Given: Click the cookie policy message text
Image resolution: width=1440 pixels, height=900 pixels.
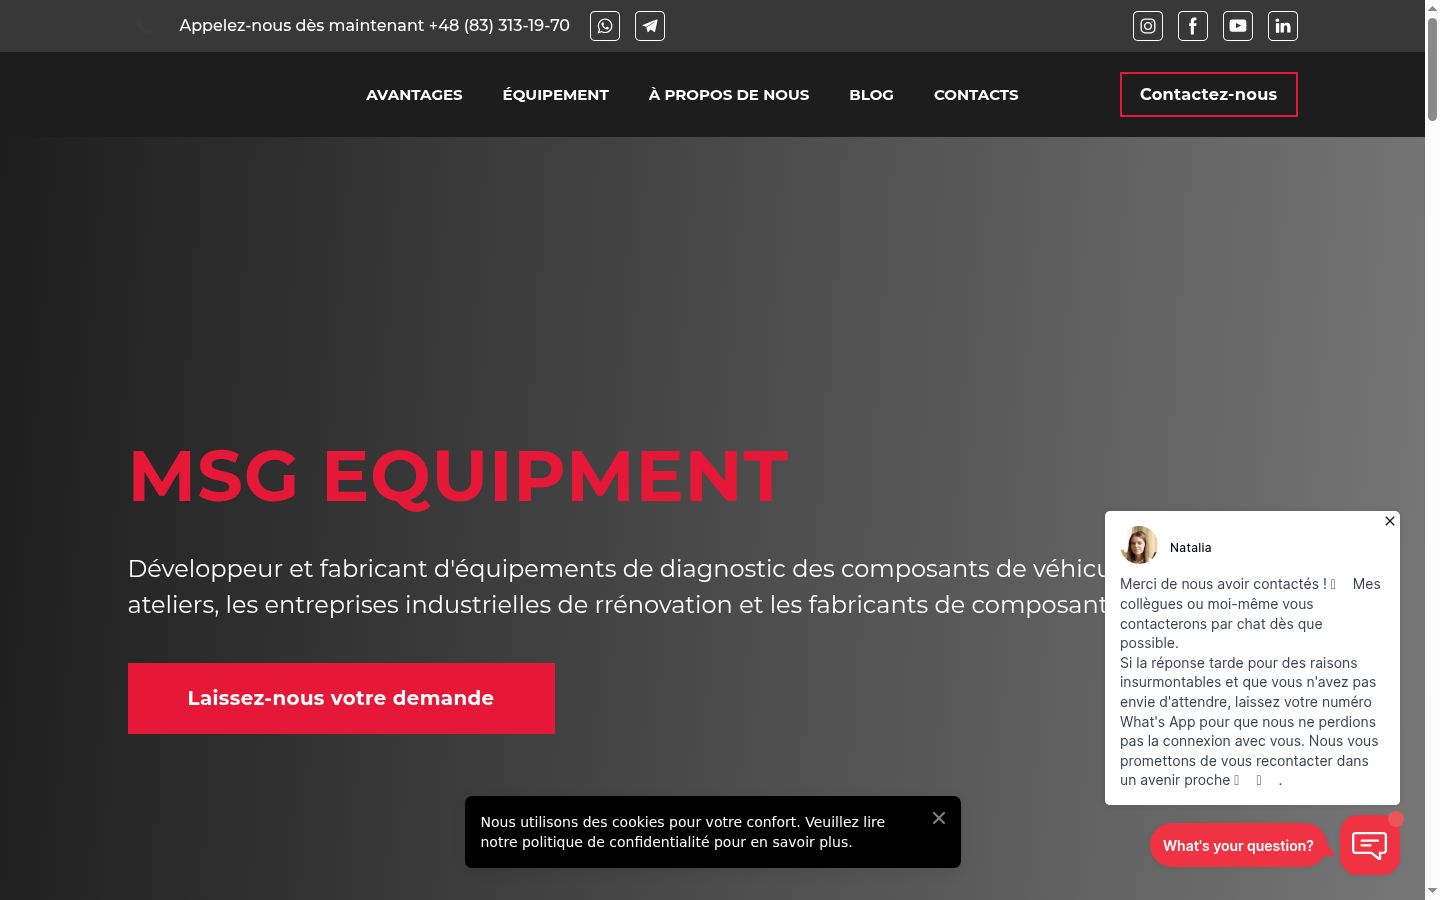Looking at the screenshot, I should point(683,832).
